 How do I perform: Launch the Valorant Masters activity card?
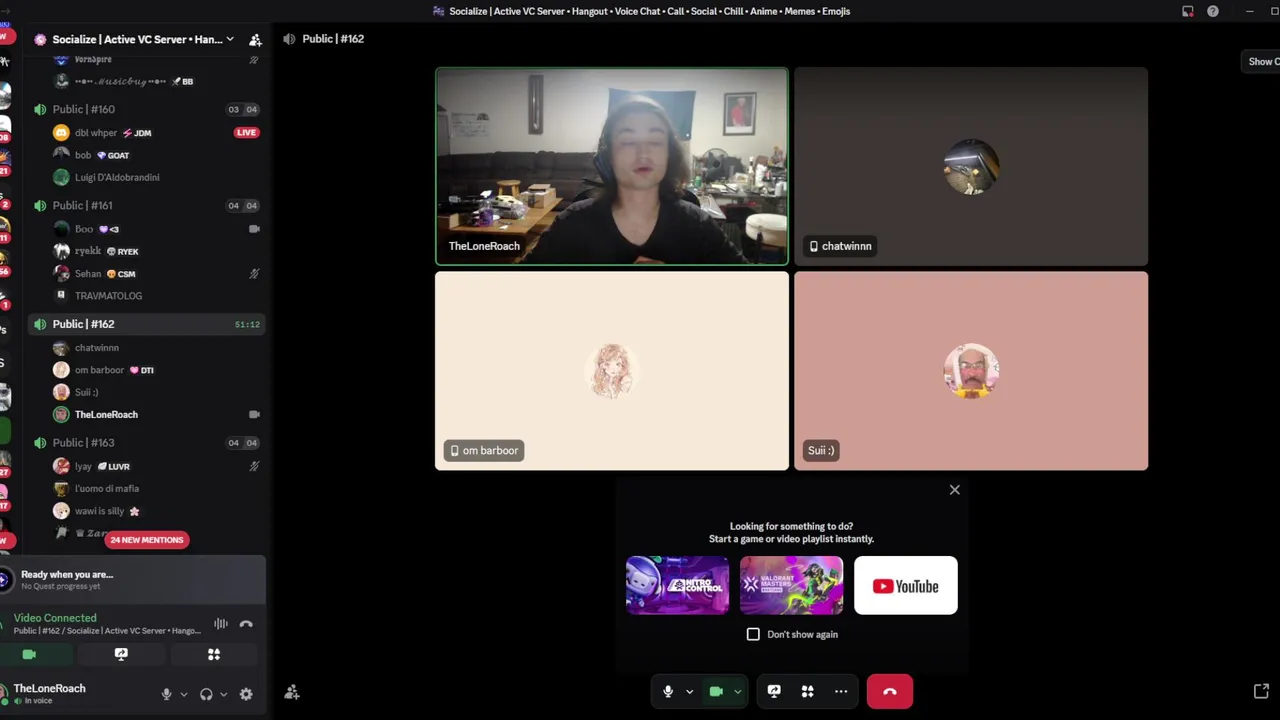tap(791, 586)
